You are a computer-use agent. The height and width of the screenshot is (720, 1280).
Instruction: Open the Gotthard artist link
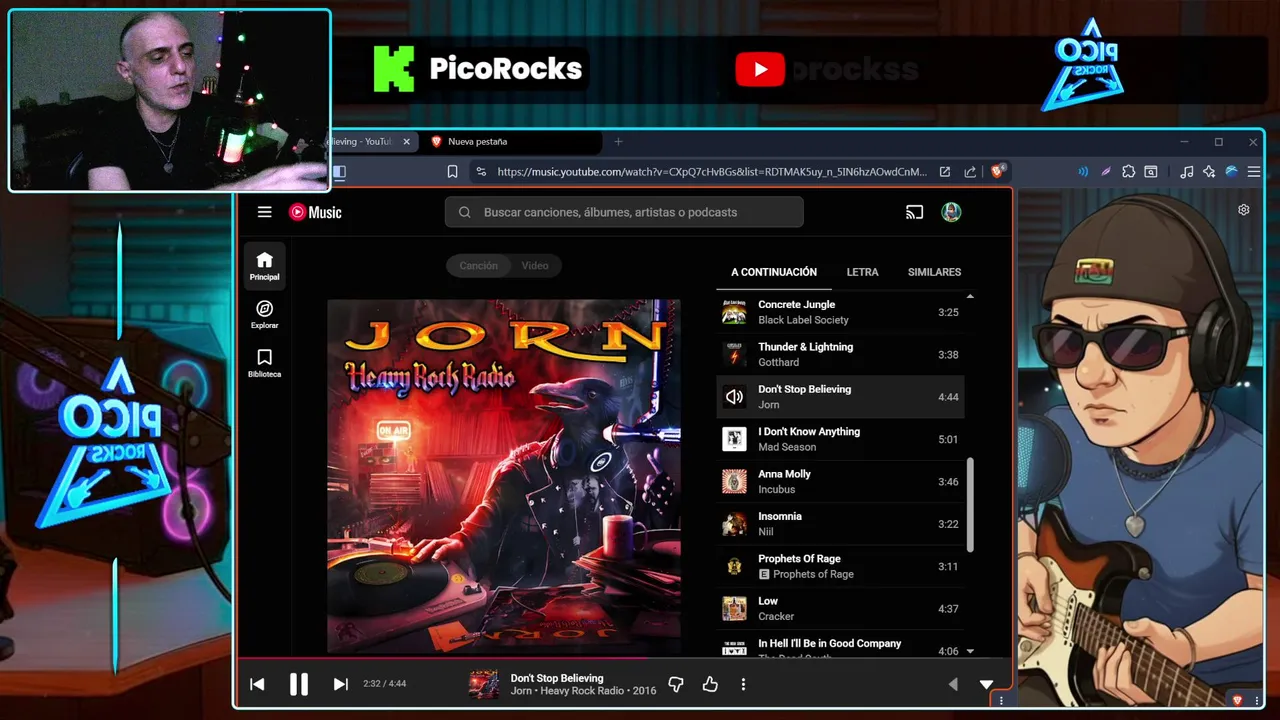[x=778, y=362]
